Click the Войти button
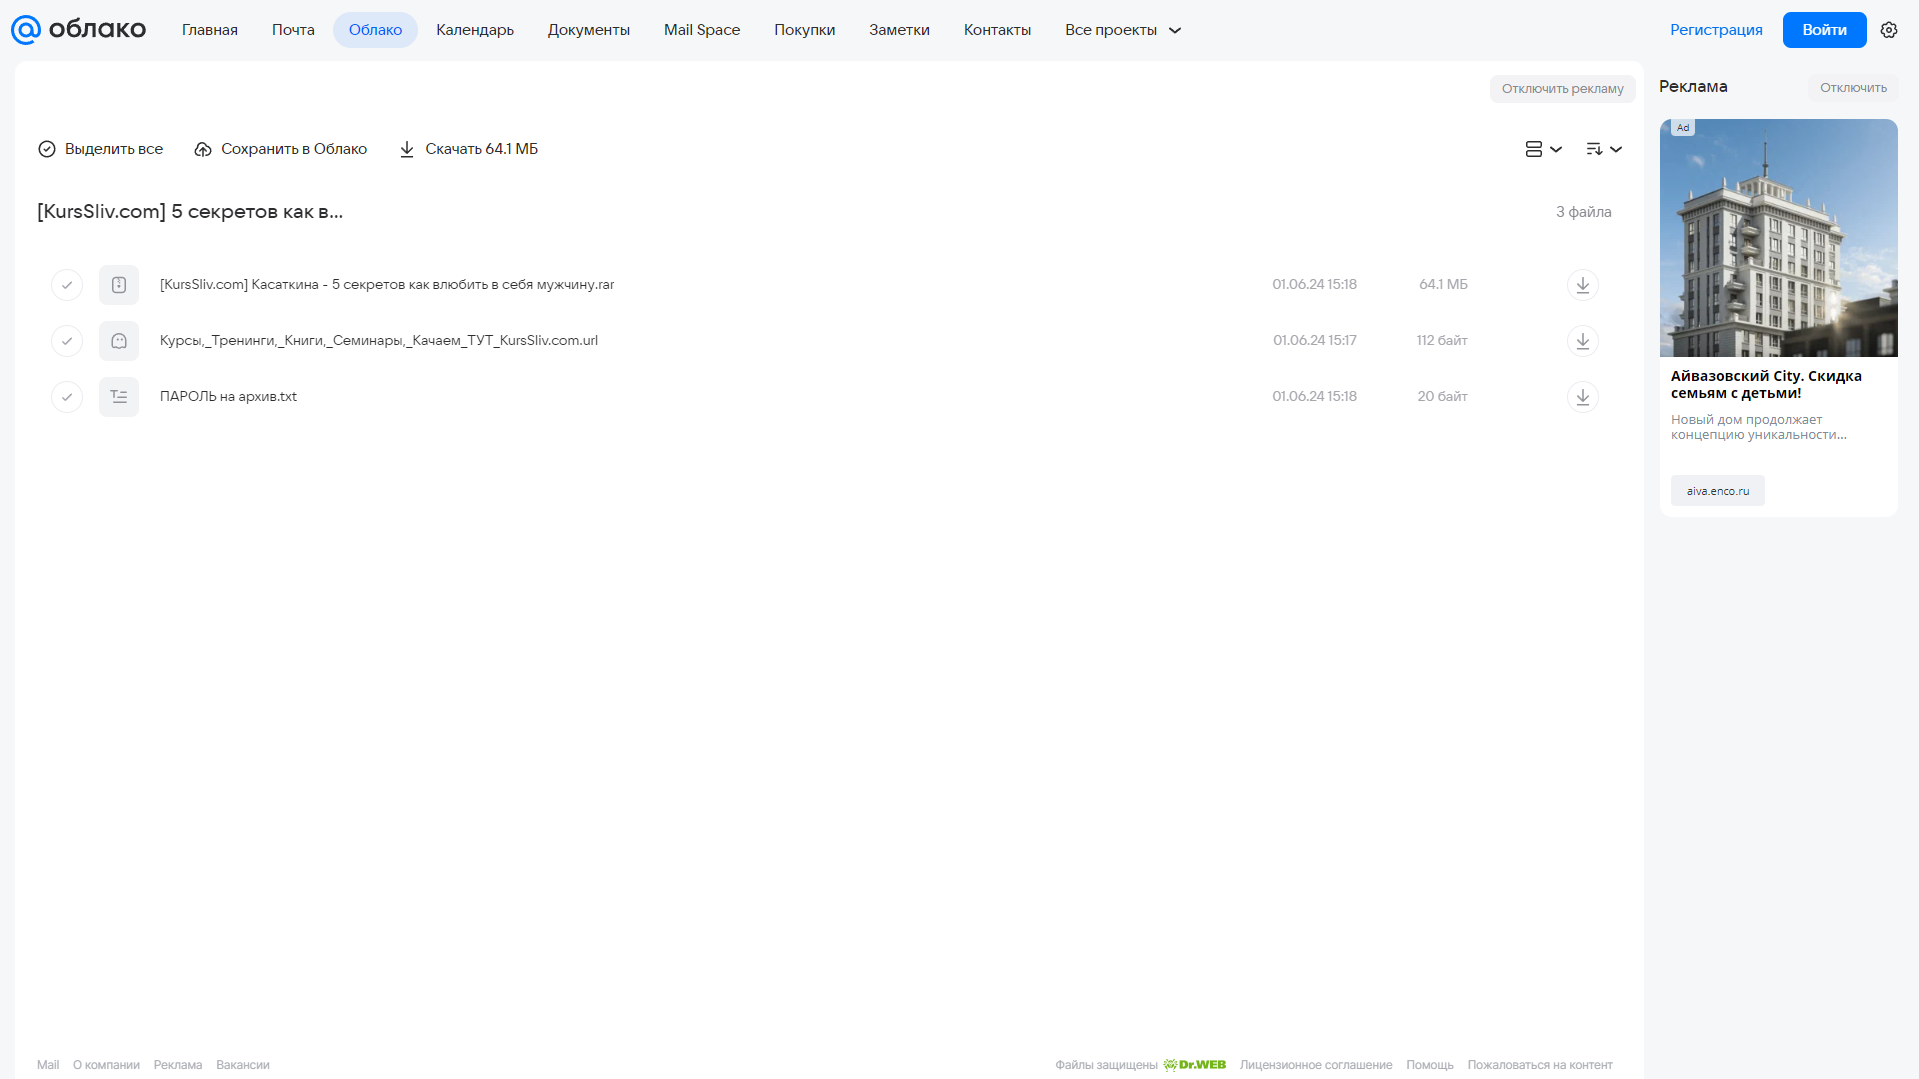Screen dimensions: 1919x1079 (x=1824, y=30)
